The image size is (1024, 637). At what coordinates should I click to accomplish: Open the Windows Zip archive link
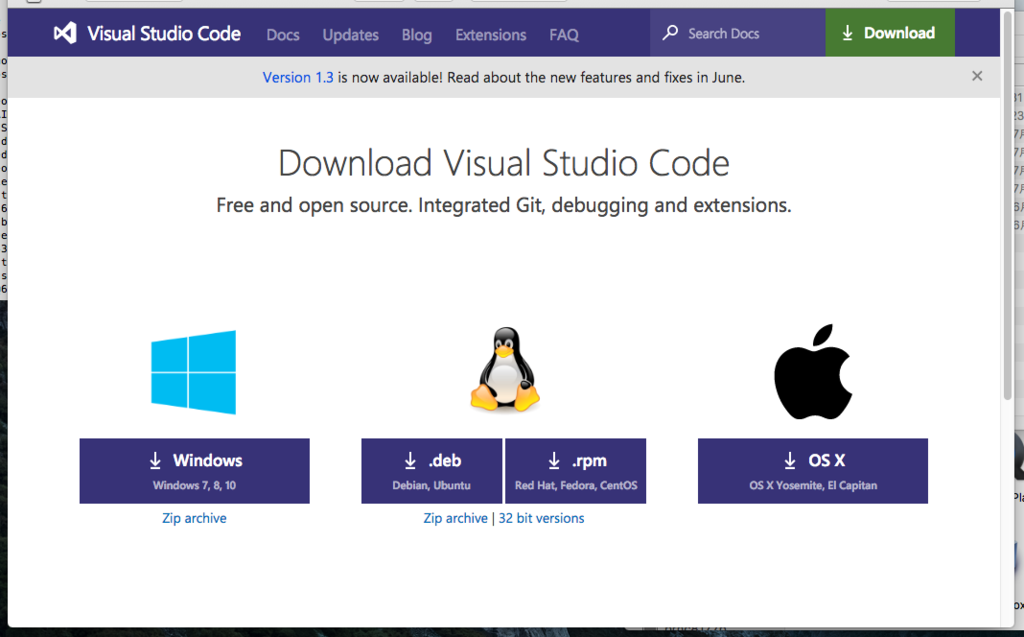click(x=195, y=518)
